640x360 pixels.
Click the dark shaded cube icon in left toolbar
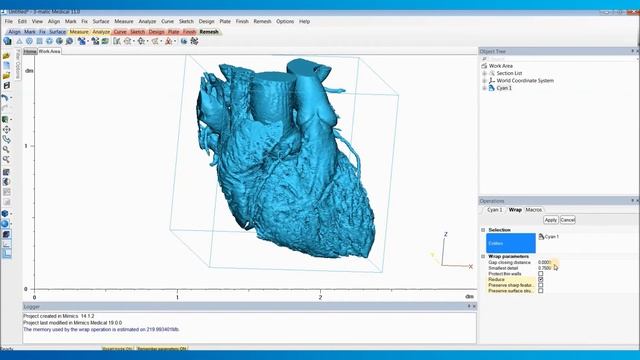point(7,234)
